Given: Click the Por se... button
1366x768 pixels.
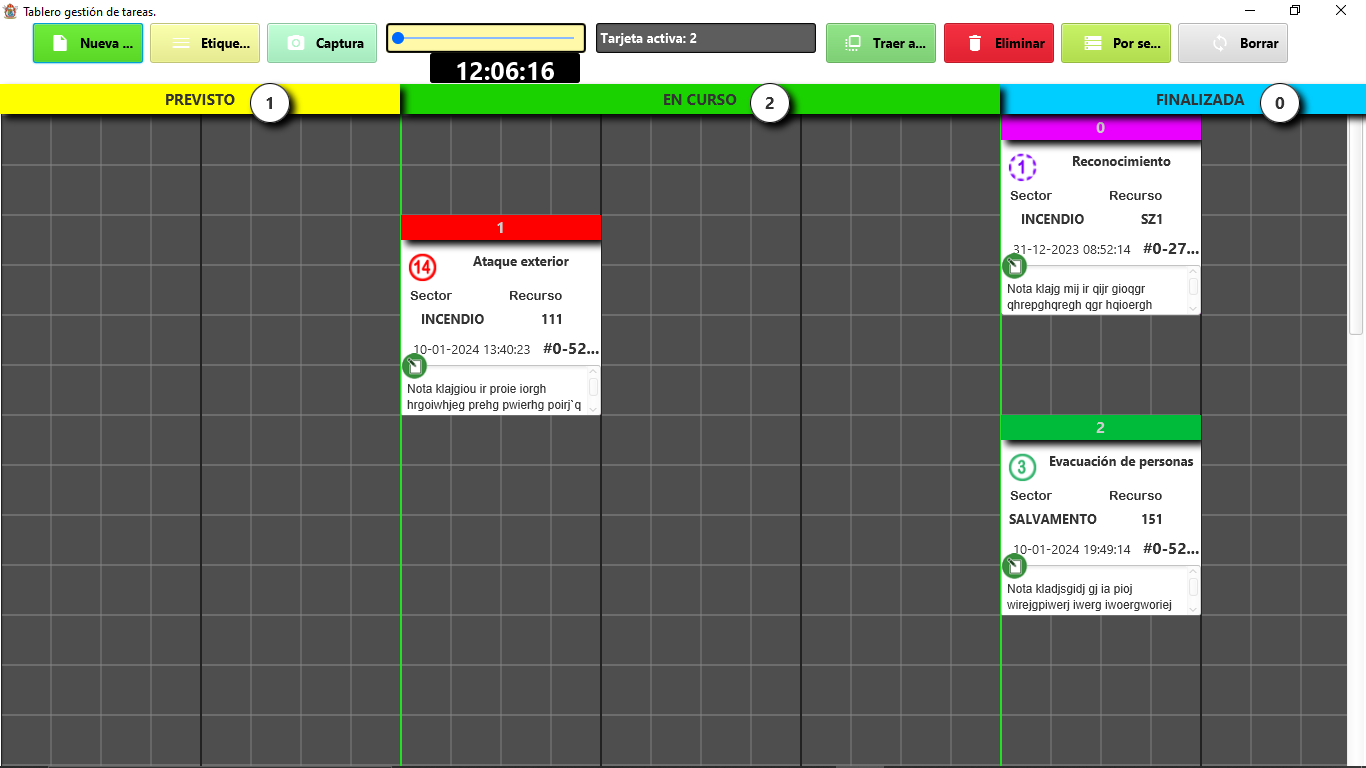Looking at the screenshot, I should click(x=1116, y=43).
